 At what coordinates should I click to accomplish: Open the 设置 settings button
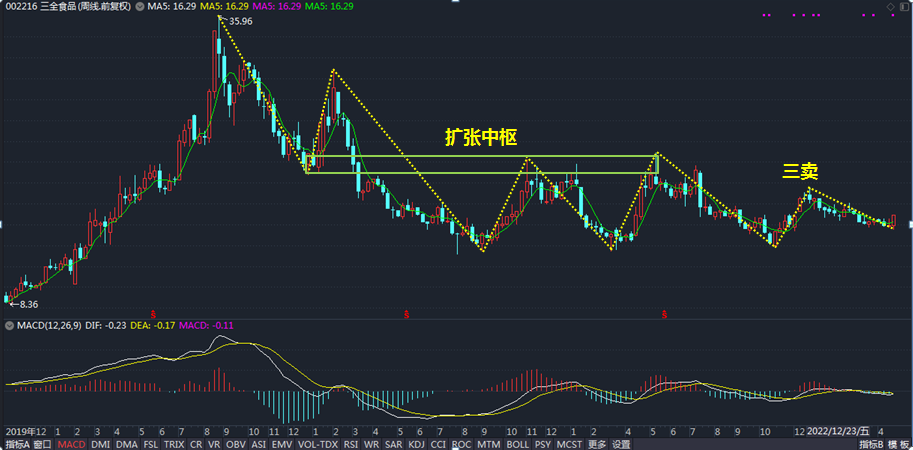pos(621,444)
